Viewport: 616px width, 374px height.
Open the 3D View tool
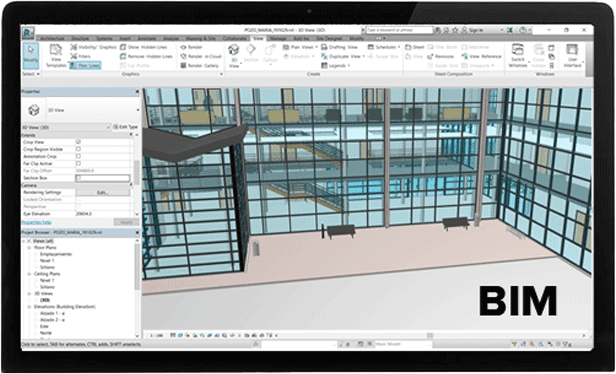tap(234, 56)
